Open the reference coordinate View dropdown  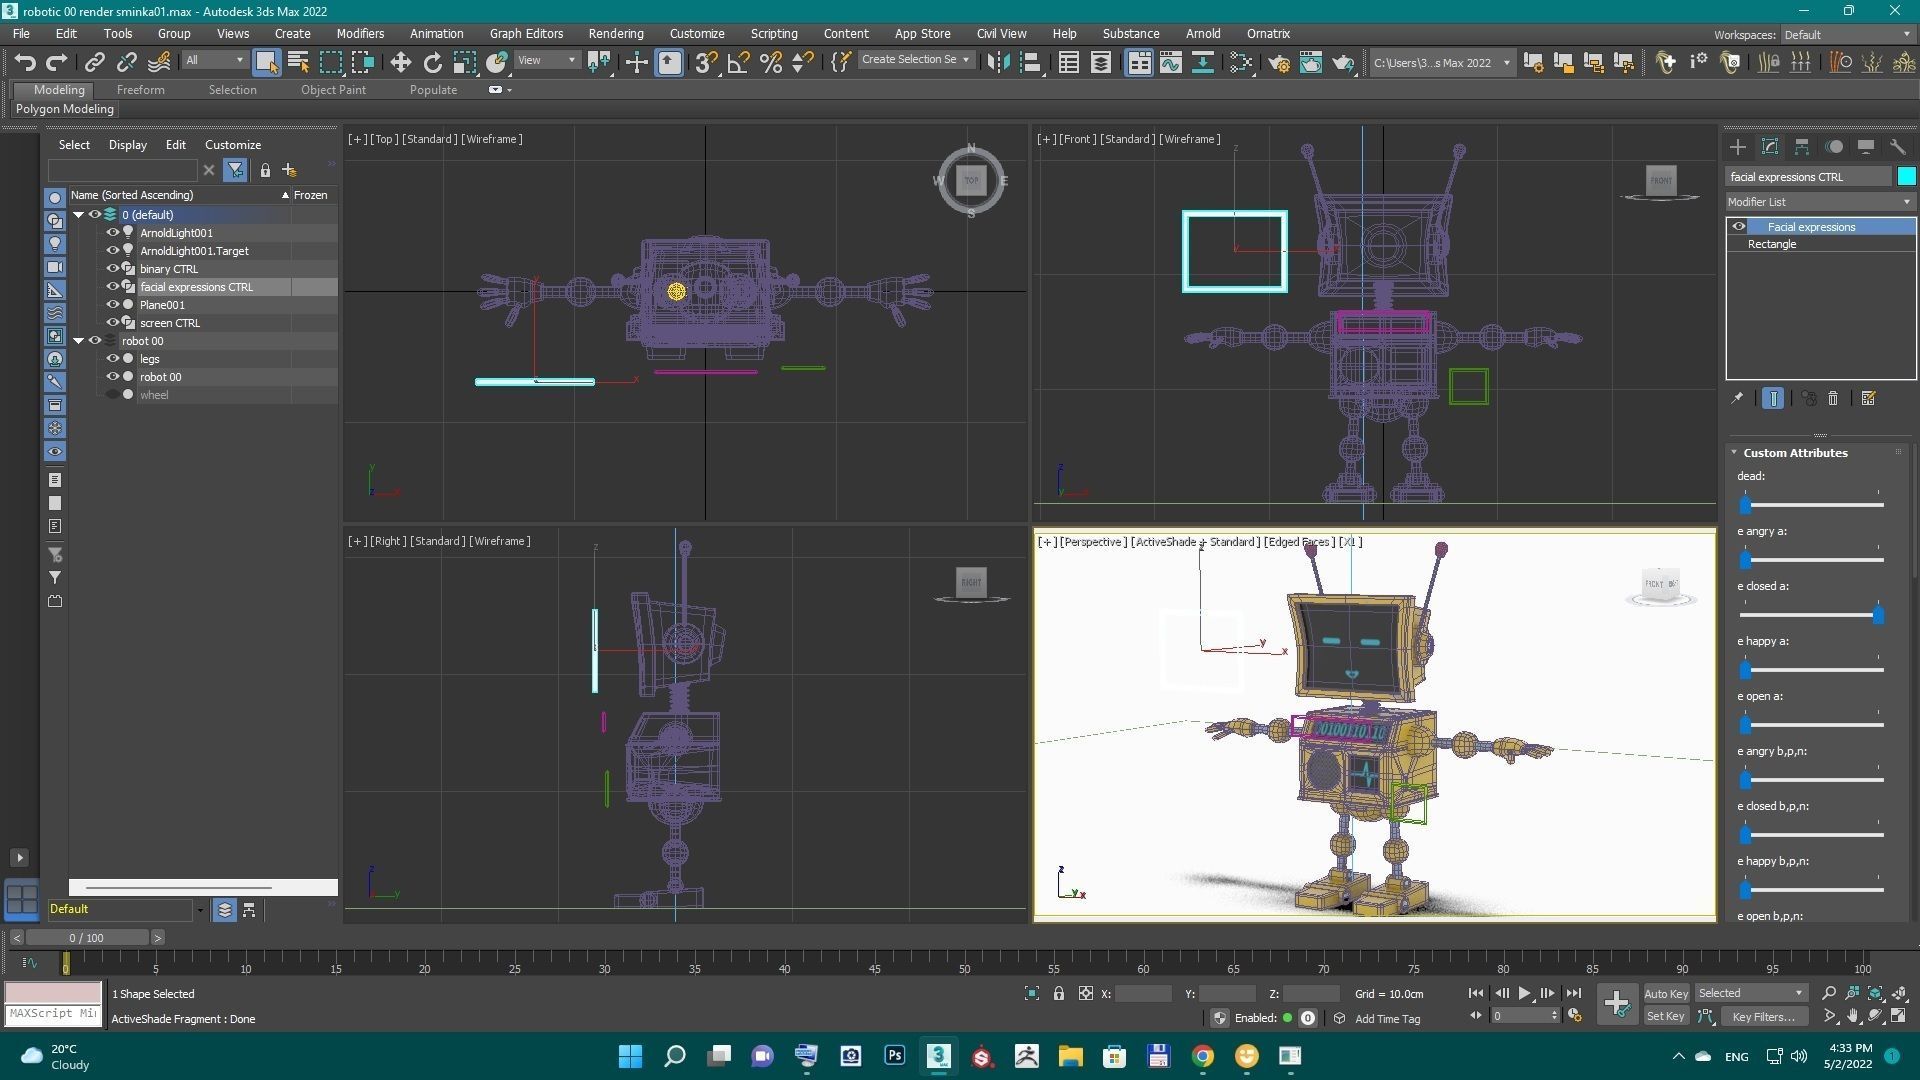(546, 61)
